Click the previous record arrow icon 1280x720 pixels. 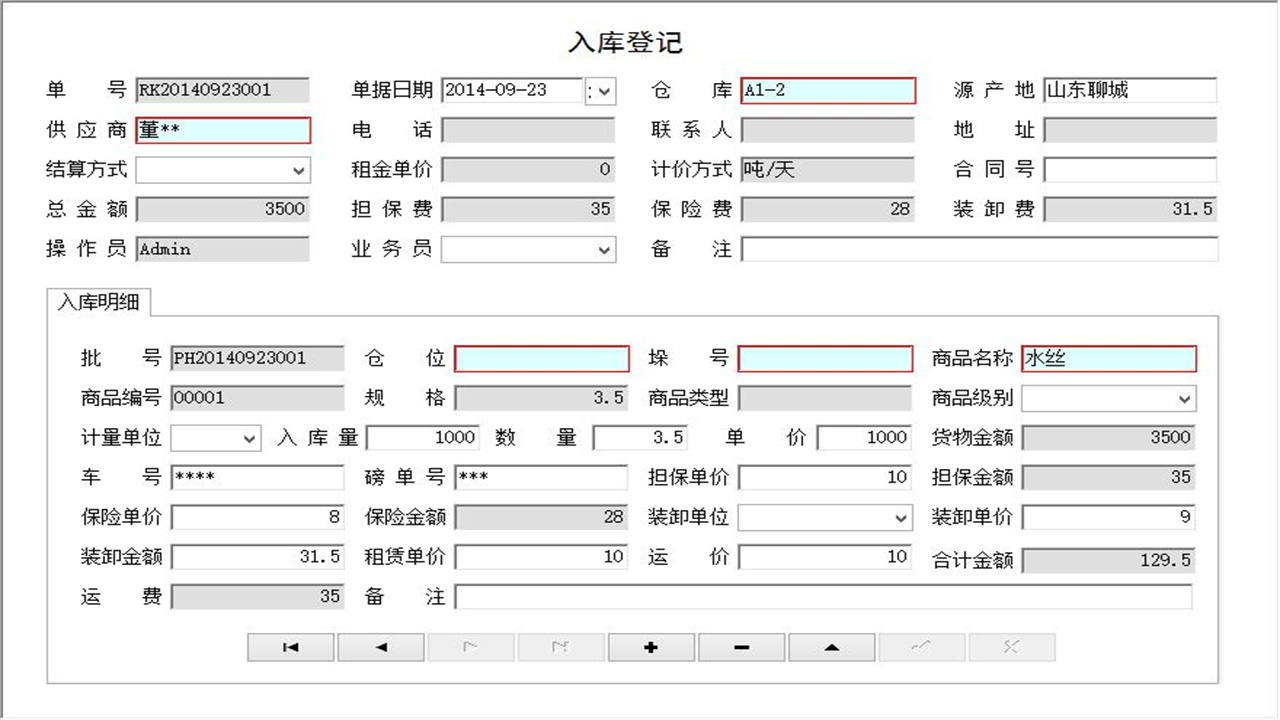[380, 647]
